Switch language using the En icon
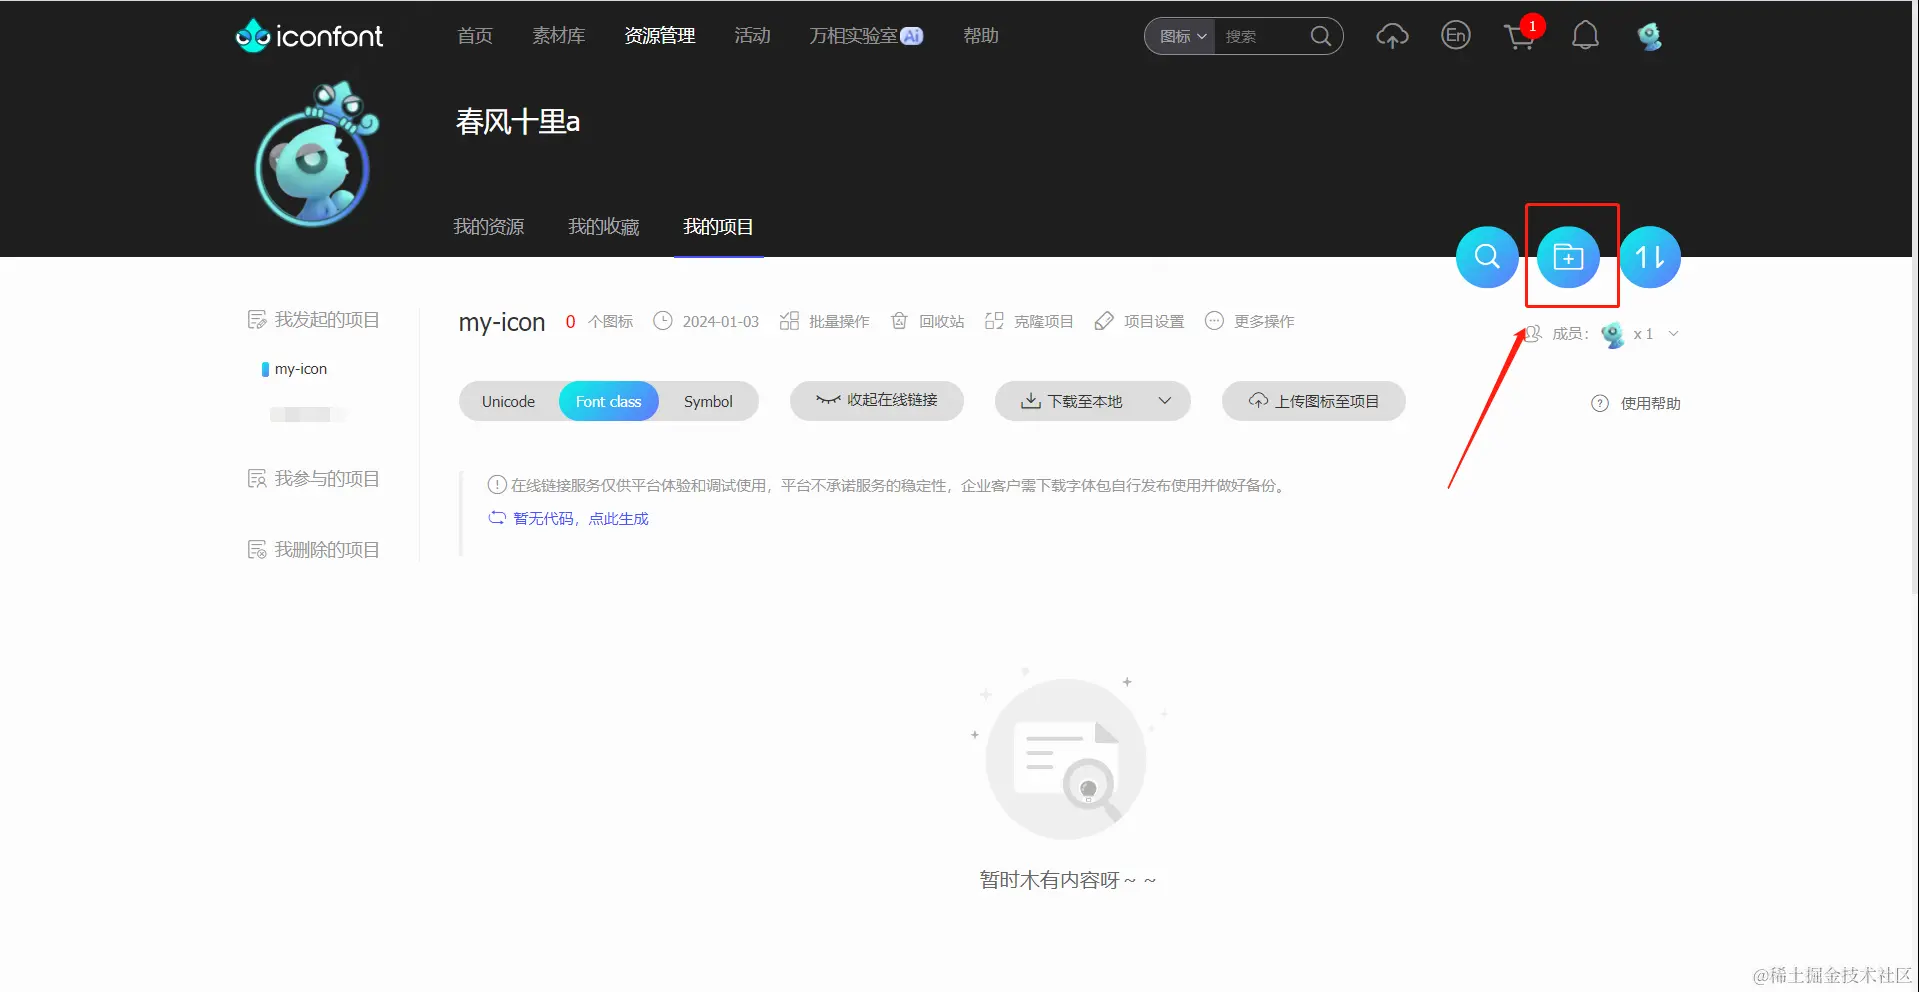This screenshot has width=1919, height=992. coord(1455,35)
